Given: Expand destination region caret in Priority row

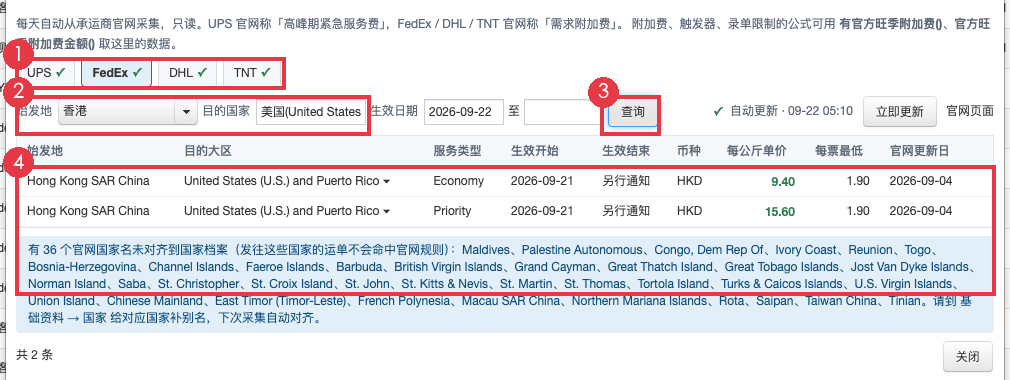Looking at the screenshot, I should 386,211.
